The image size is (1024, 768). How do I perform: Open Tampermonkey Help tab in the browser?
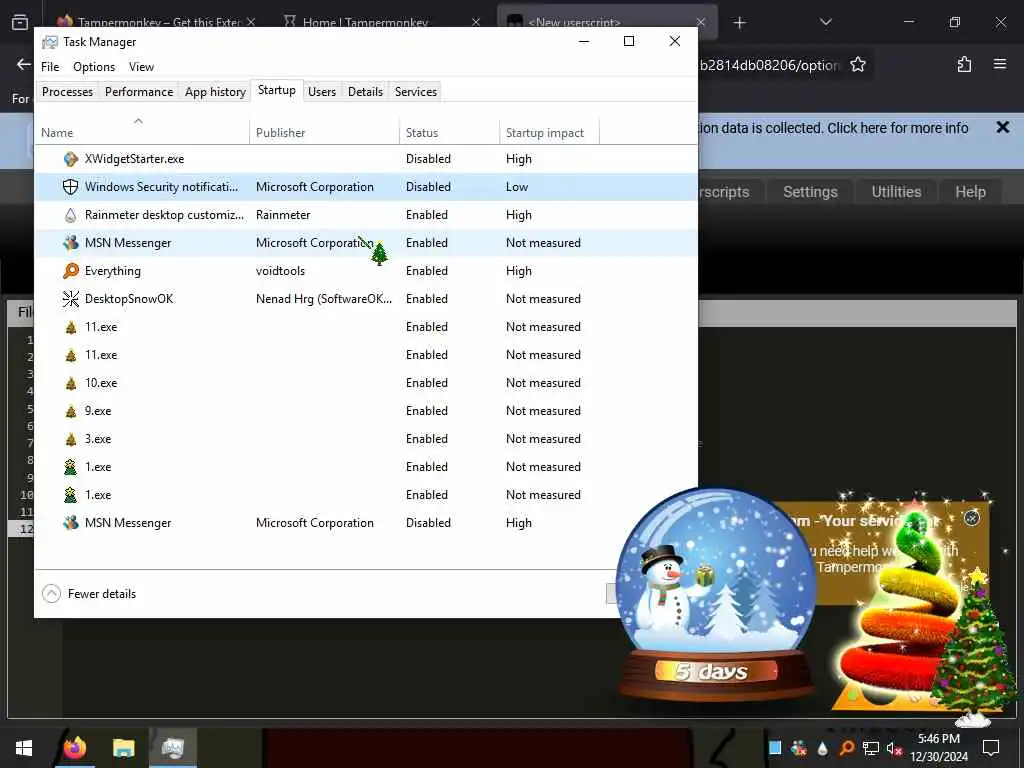pos(970,192)
